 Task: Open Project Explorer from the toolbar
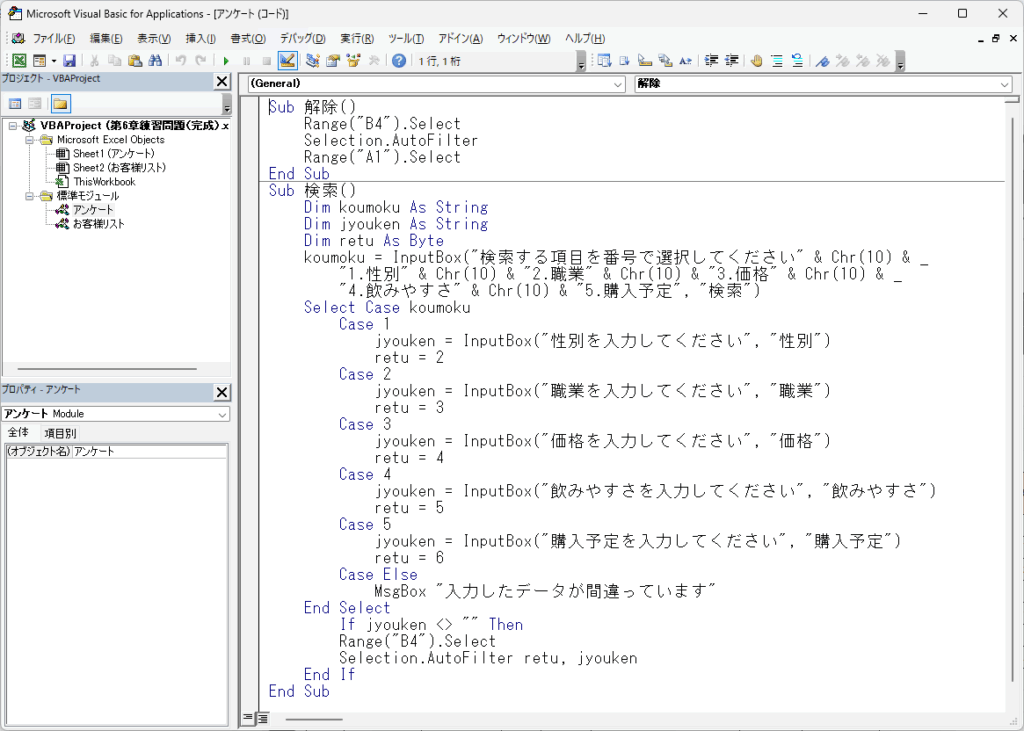[312, 61]
